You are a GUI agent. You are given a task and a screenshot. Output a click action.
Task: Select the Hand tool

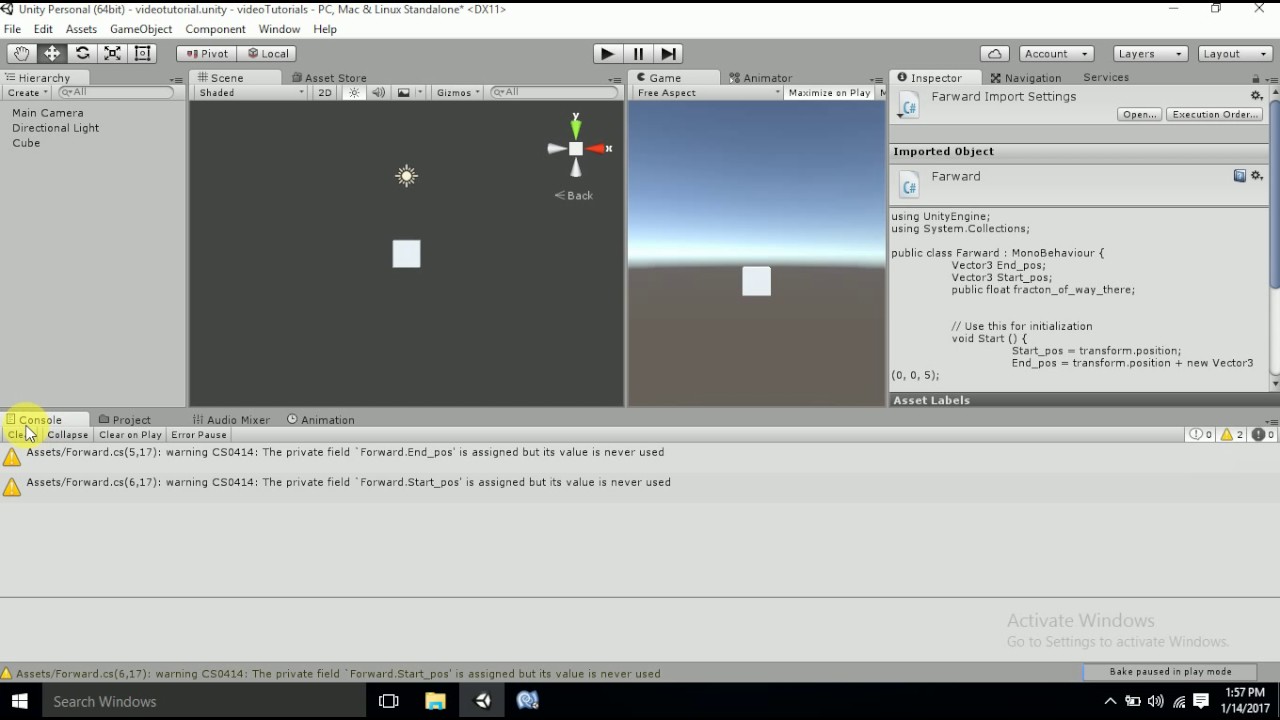21,54
